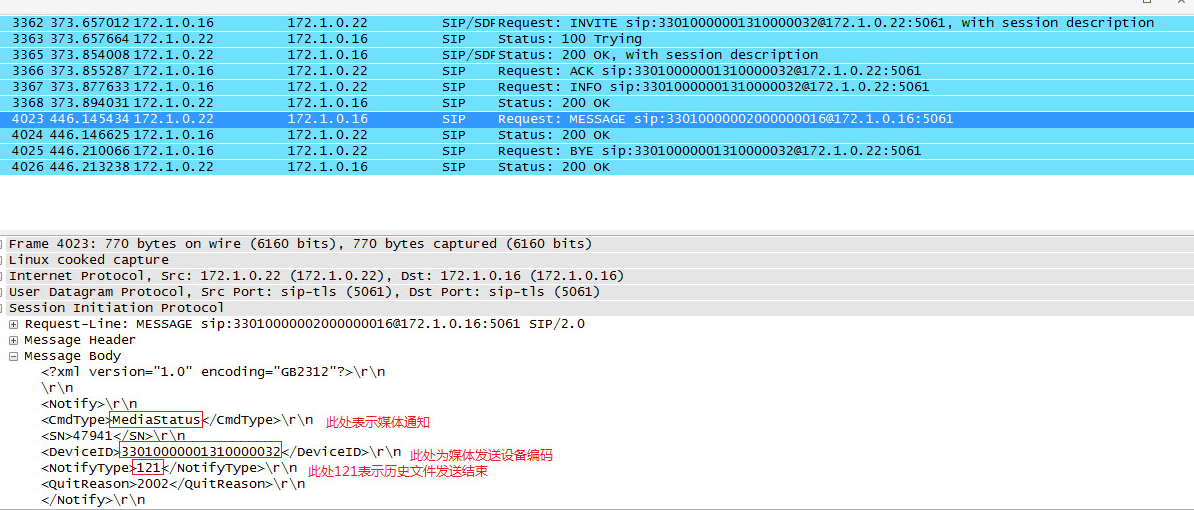Expand the Message Header node
Image resolution: width=1194 pixels, height=510 pixels.
pos(14,340)
